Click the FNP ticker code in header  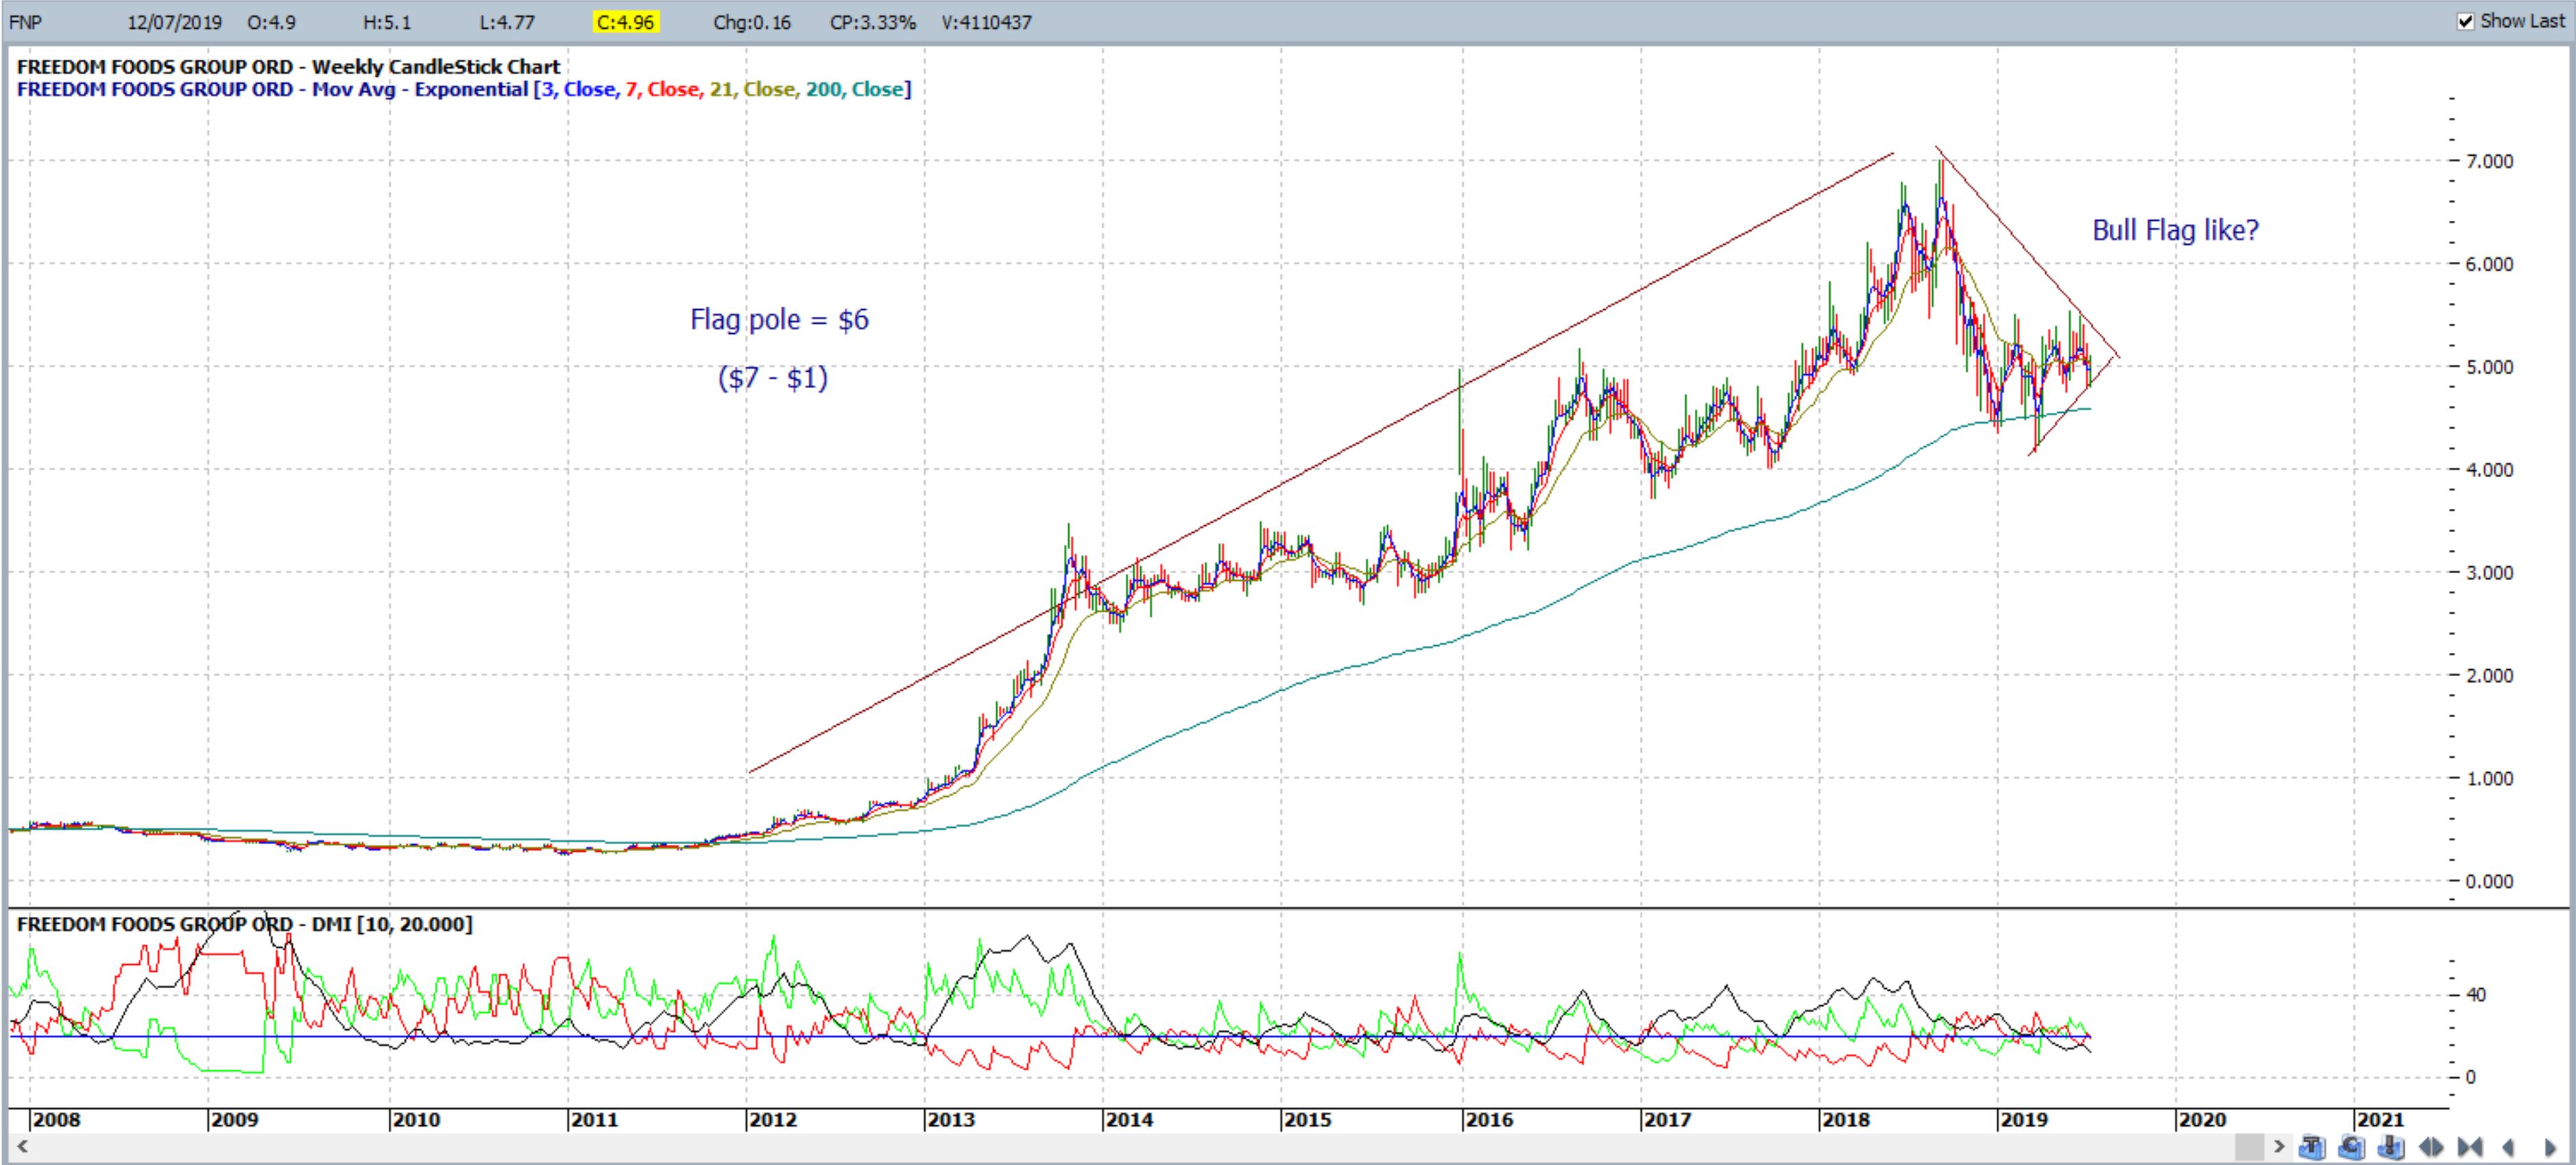click(26, 22)
